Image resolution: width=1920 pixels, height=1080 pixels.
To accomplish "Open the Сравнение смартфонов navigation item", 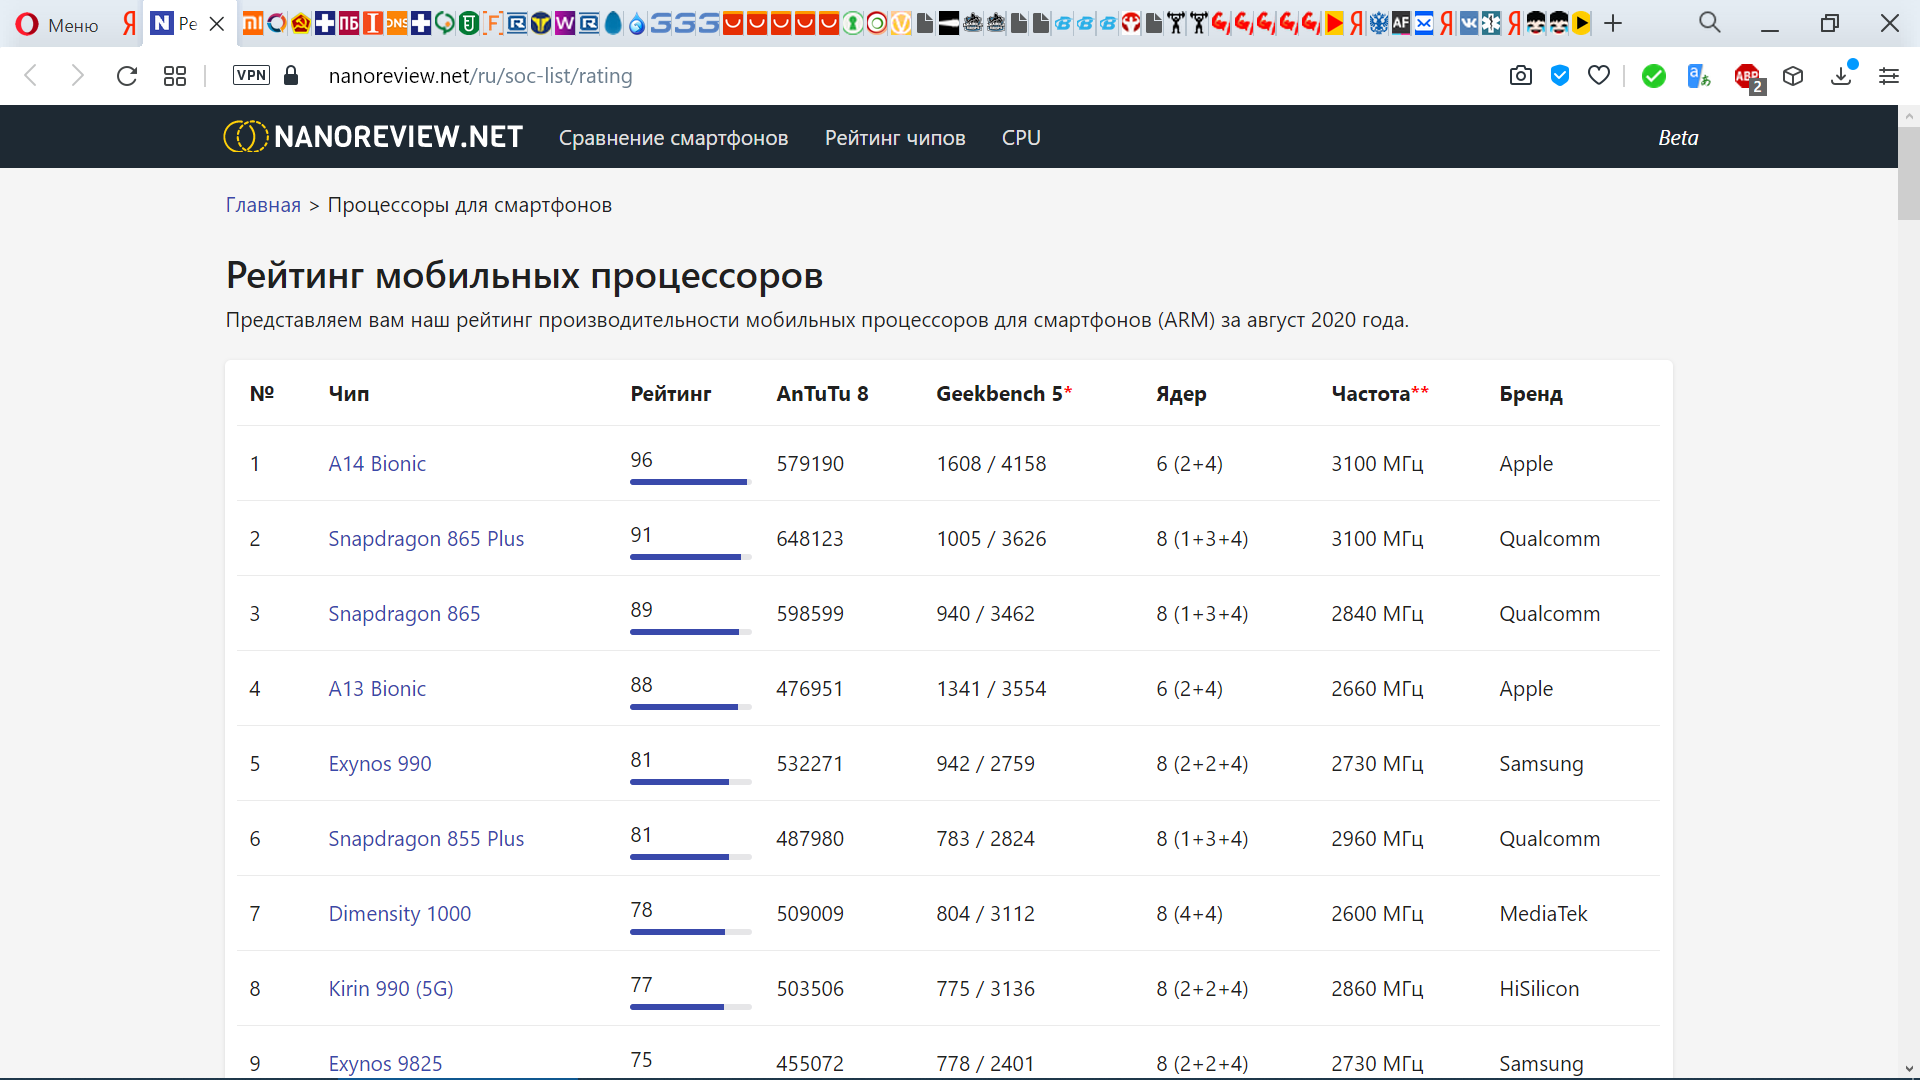I will [x=673, y=138].
